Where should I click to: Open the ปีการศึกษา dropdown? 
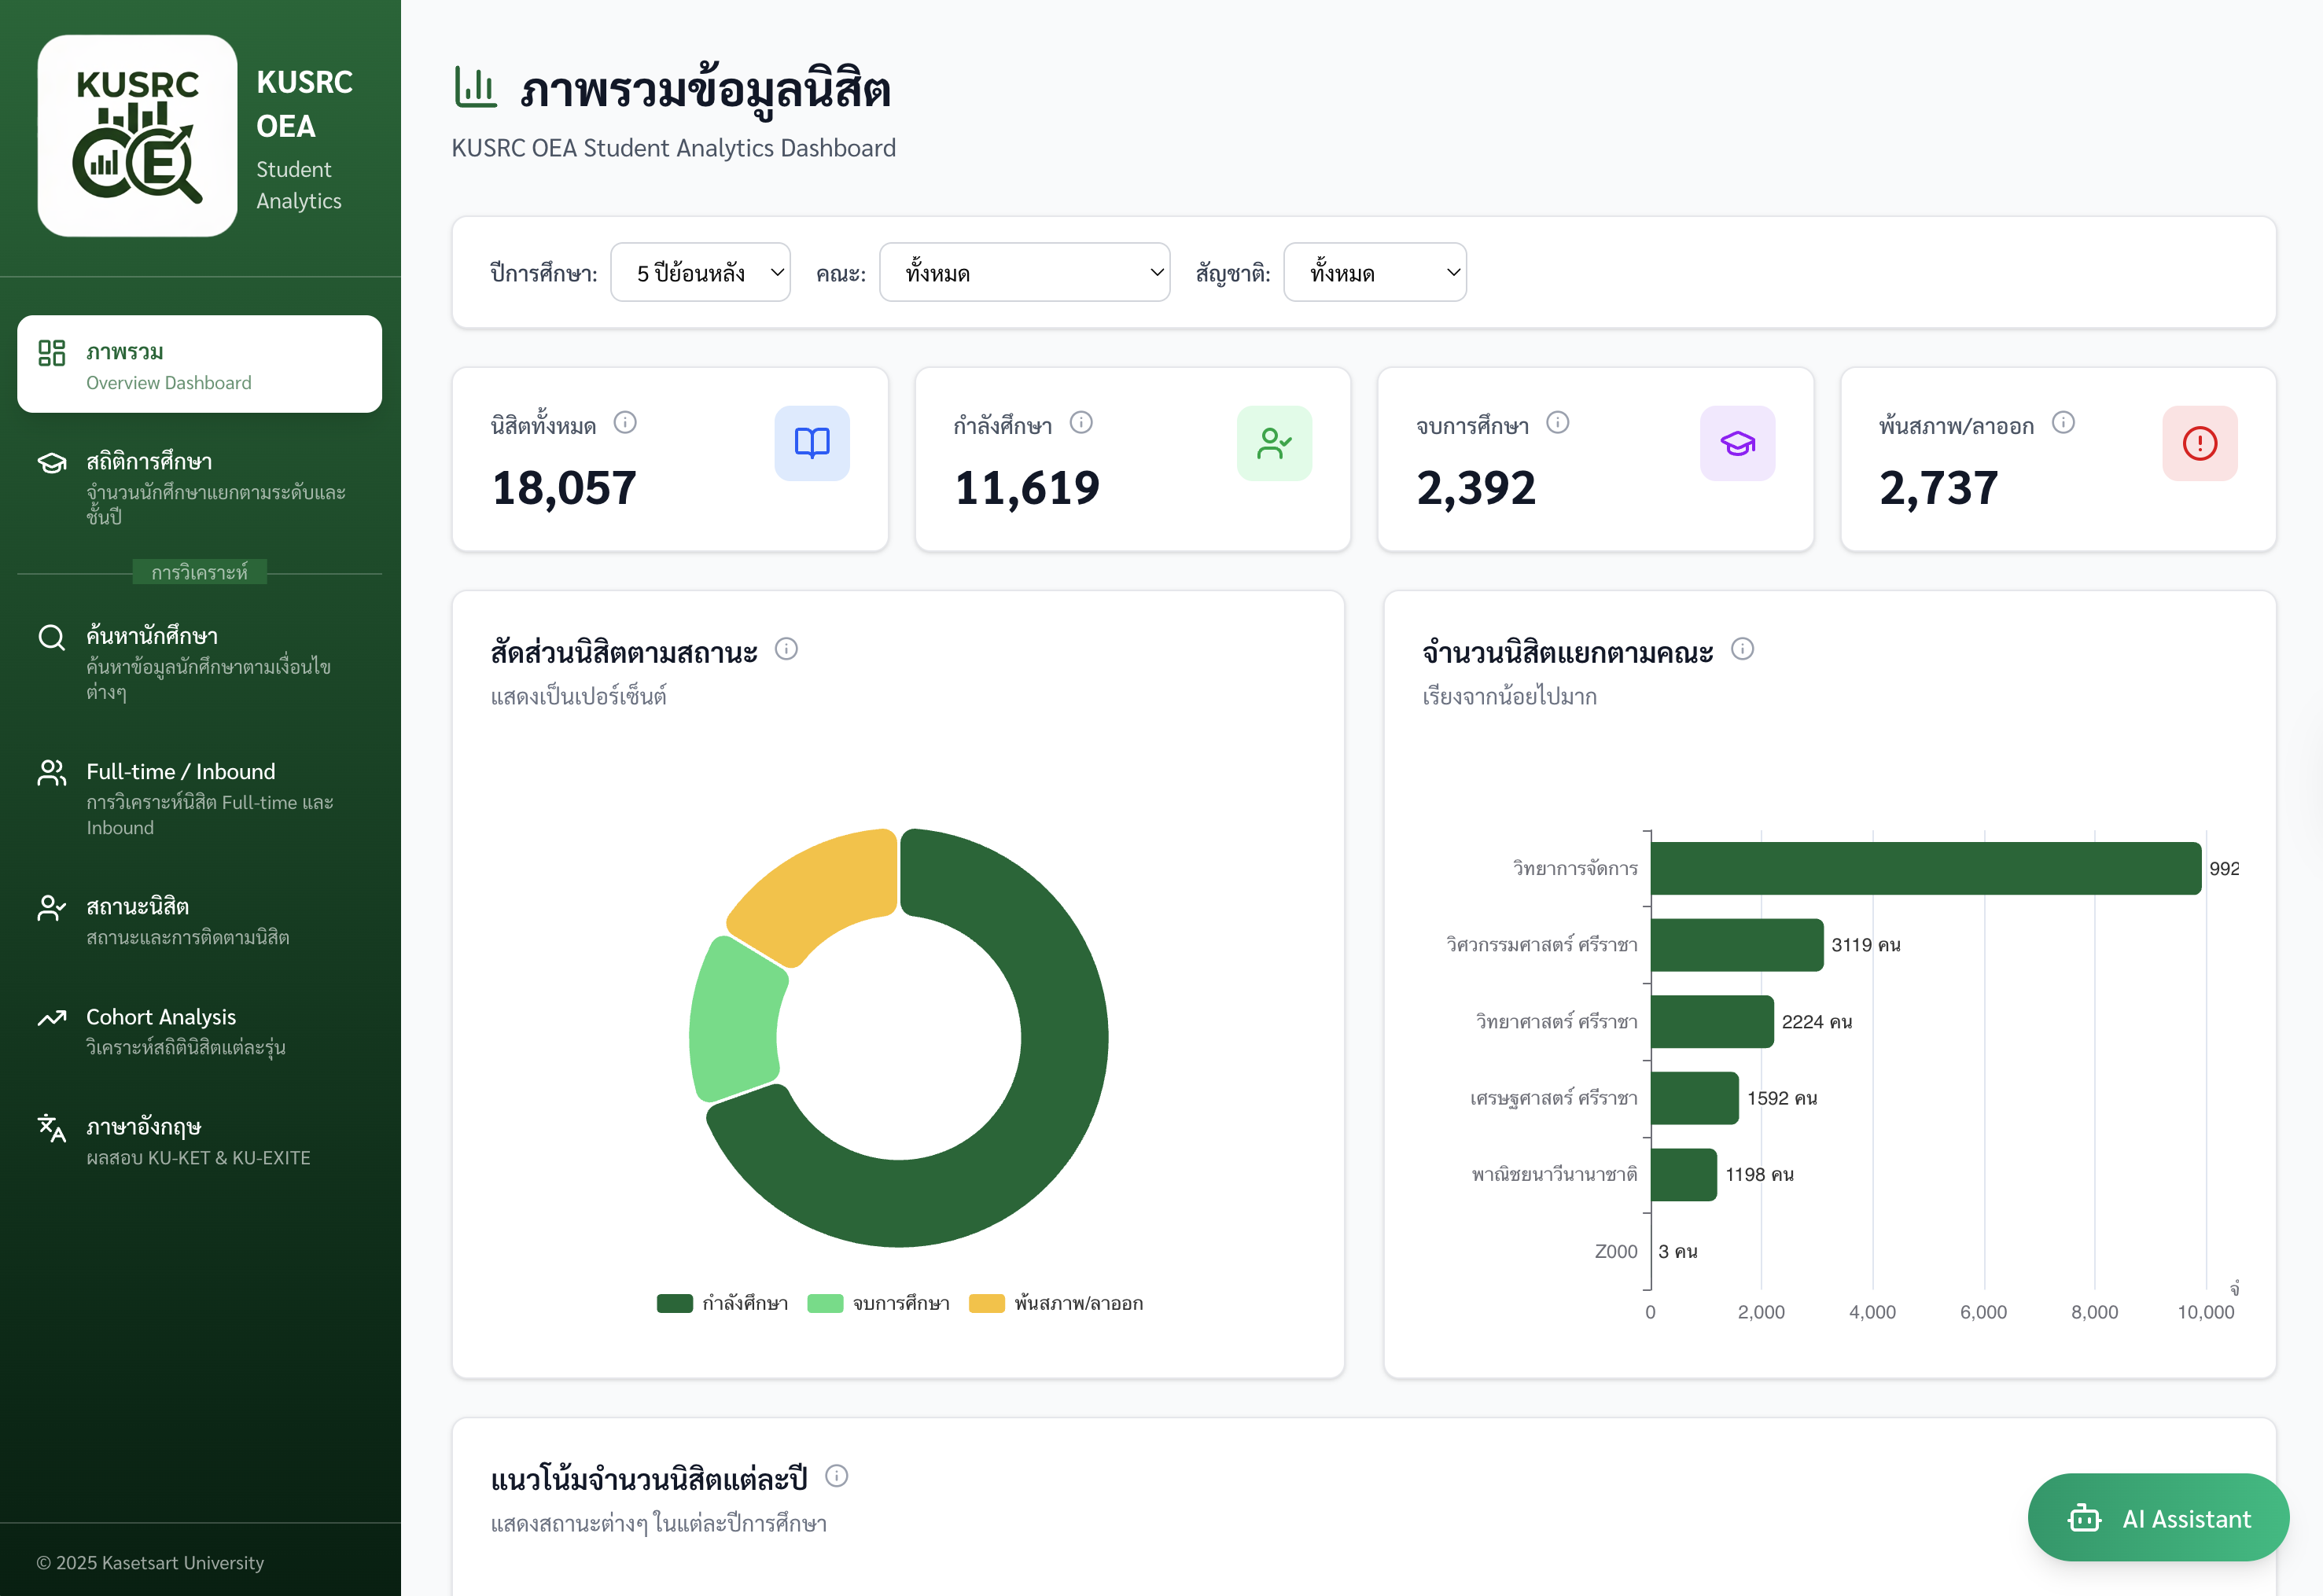tap(700, 273)
